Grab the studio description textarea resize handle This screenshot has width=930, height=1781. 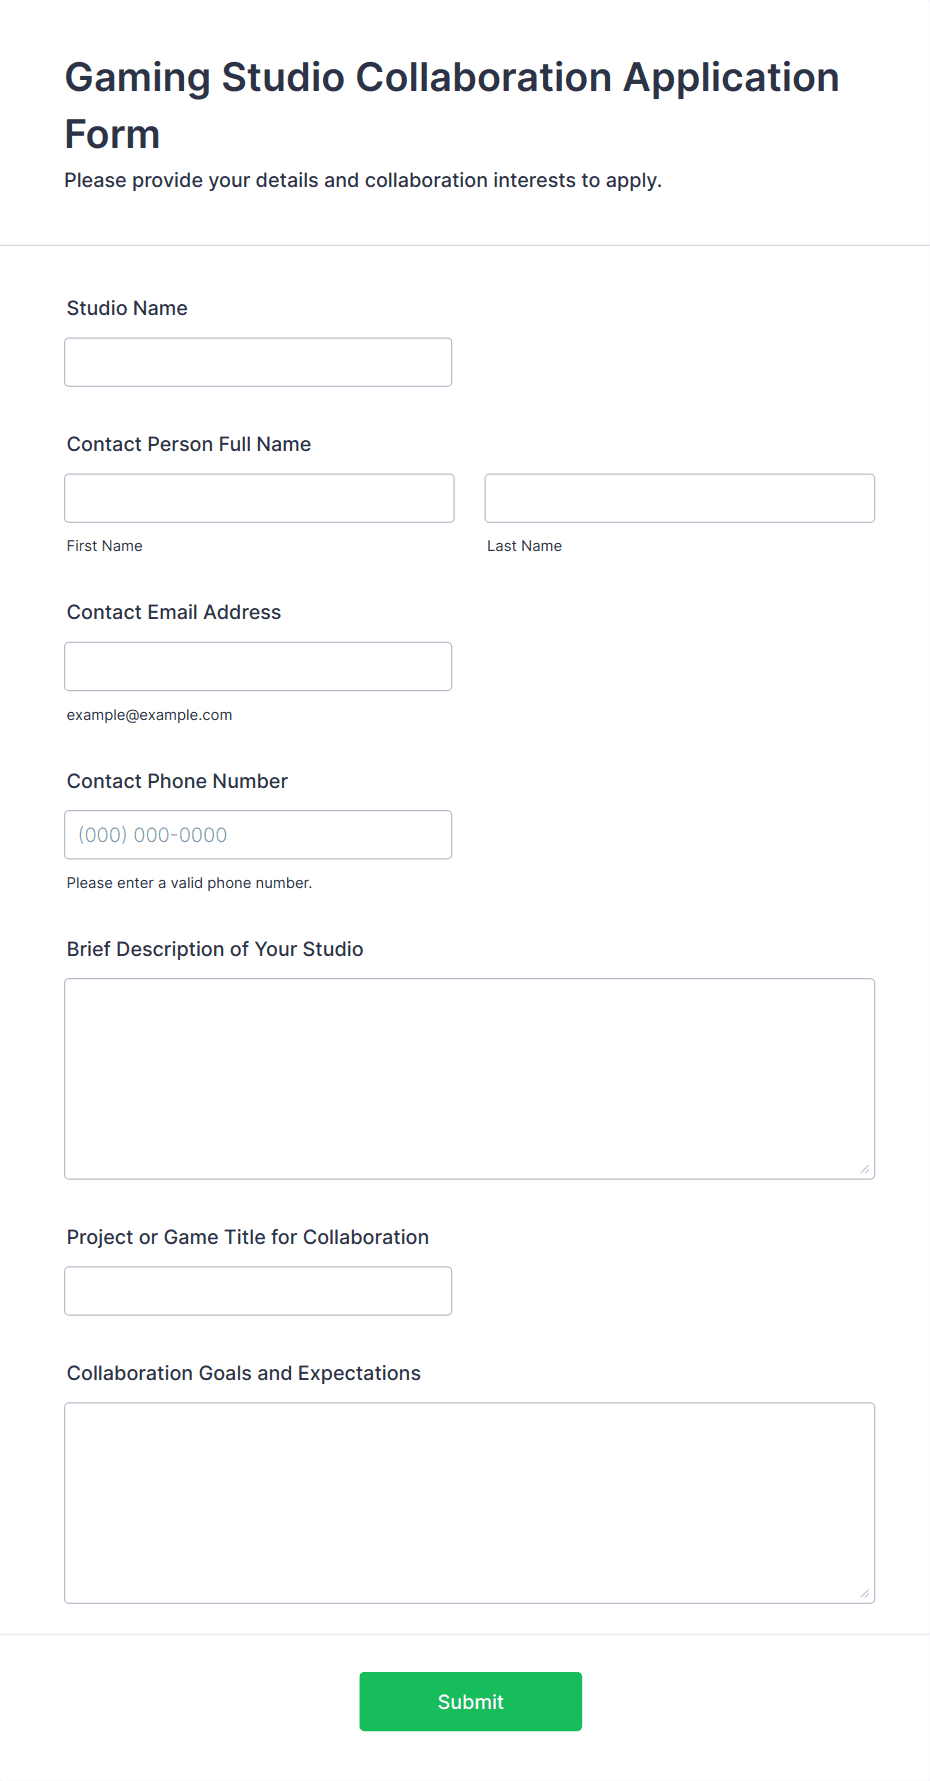point(865,1169)
